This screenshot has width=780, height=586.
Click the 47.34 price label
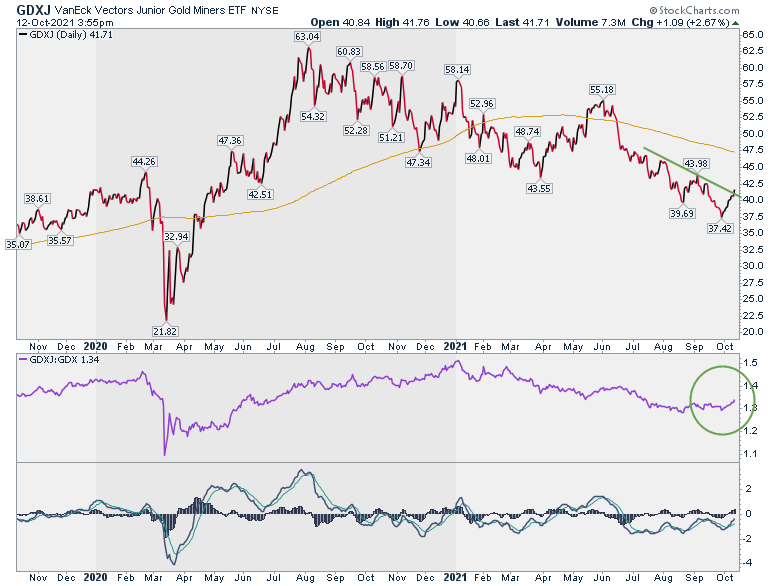[418, 162]
